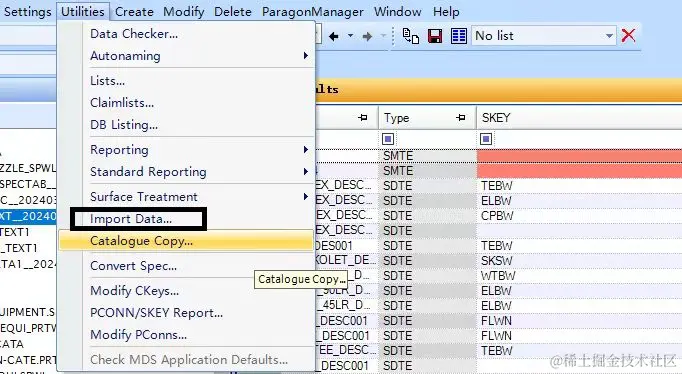Screen dimensions: 682x374
Task: Select the TA1__202 tree item
Action: [x=28, y=264]
